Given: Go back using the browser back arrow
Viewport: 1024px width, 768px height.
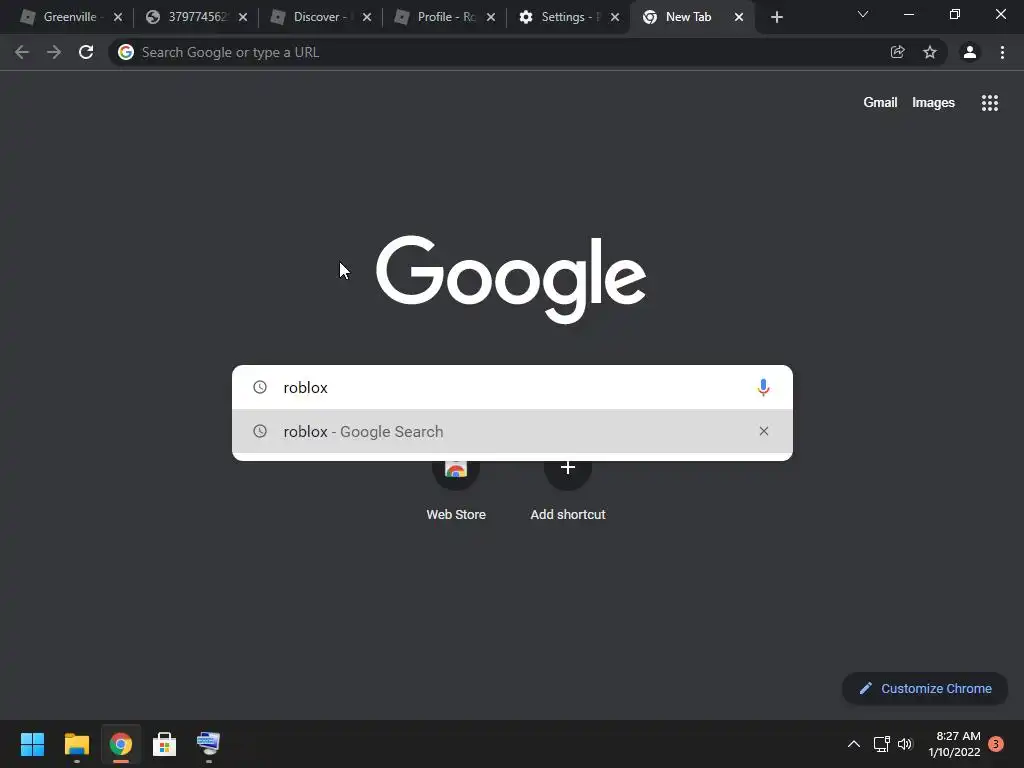Looking at the screenshot, I should pos(22,52).
